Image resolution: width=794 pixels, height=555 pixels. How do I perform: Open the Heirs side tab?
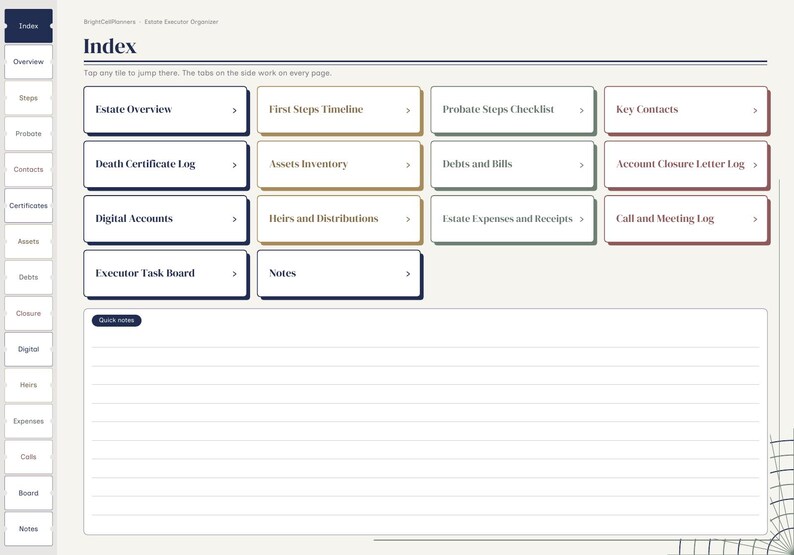(x=28, y=385)
